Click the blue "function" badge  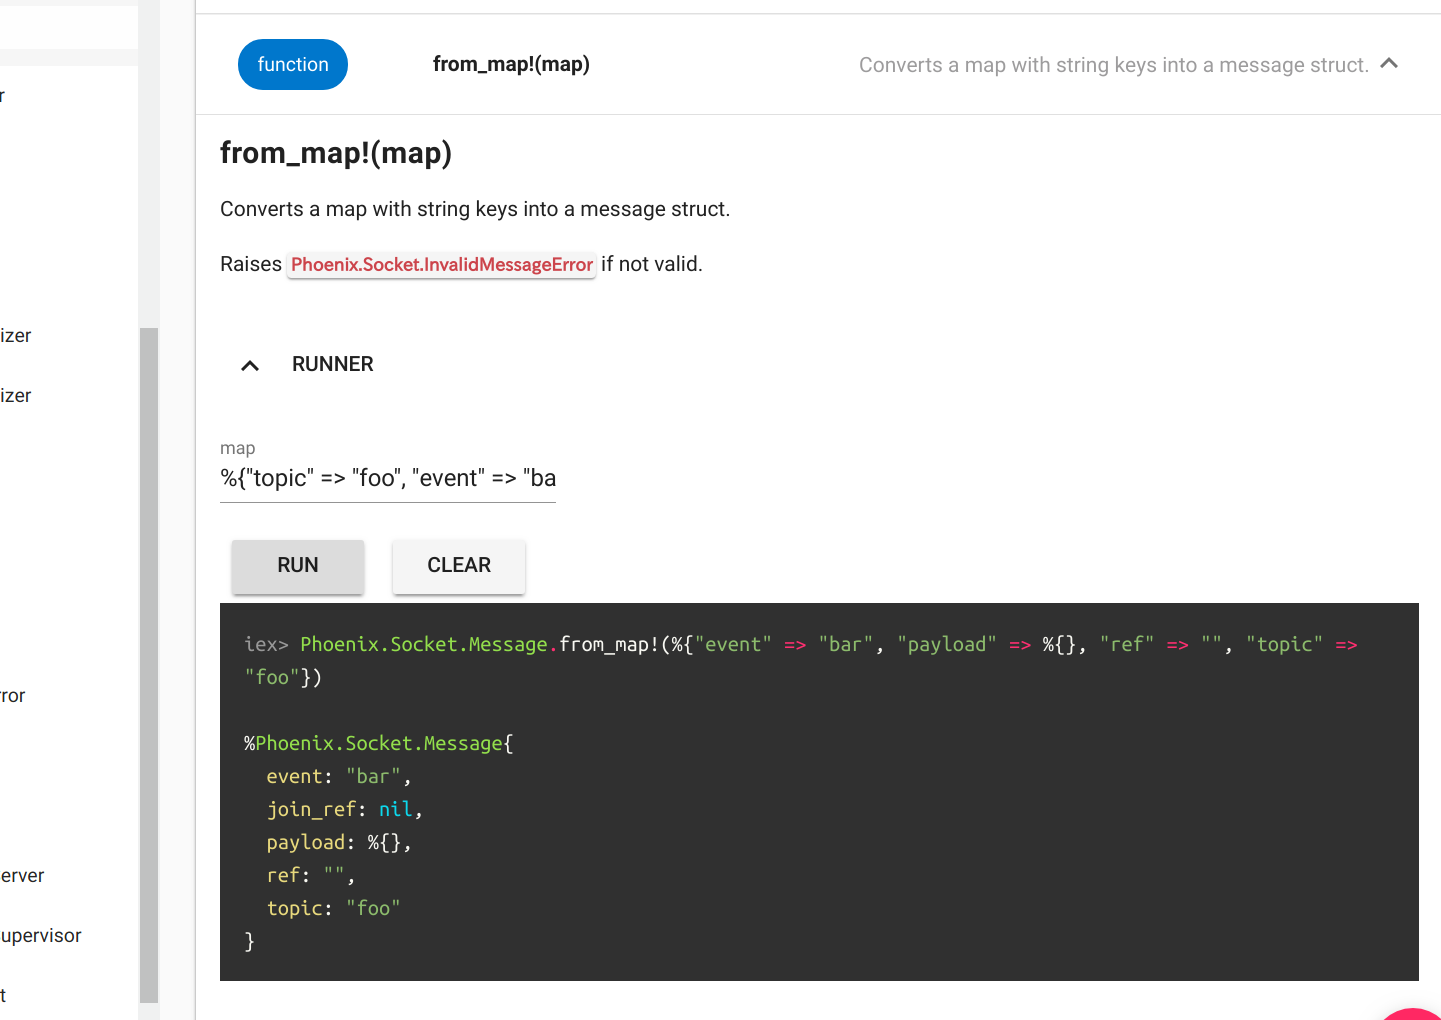coord(292,65)
